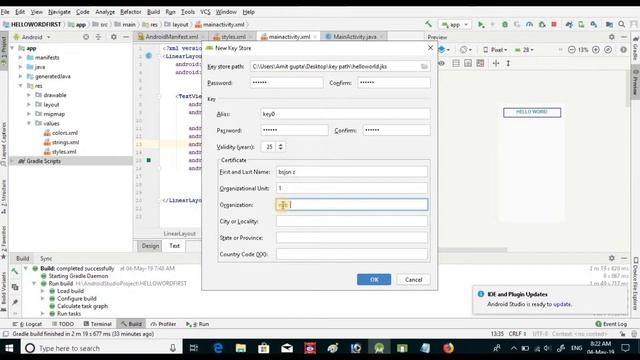Click the microphone icon in taskbar search

pos(173,348)
